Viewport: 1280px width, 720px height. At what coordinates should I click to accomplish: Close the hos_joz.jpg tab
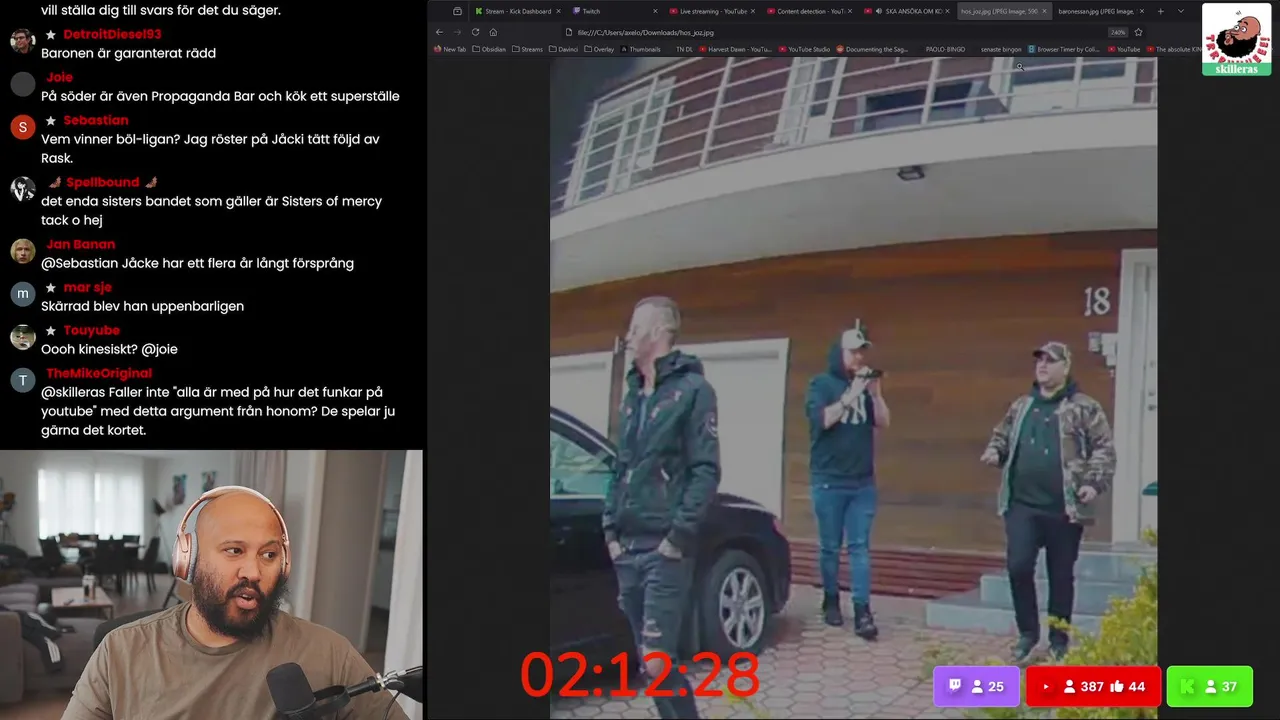pyautogui.click(x=1044, y=11)
